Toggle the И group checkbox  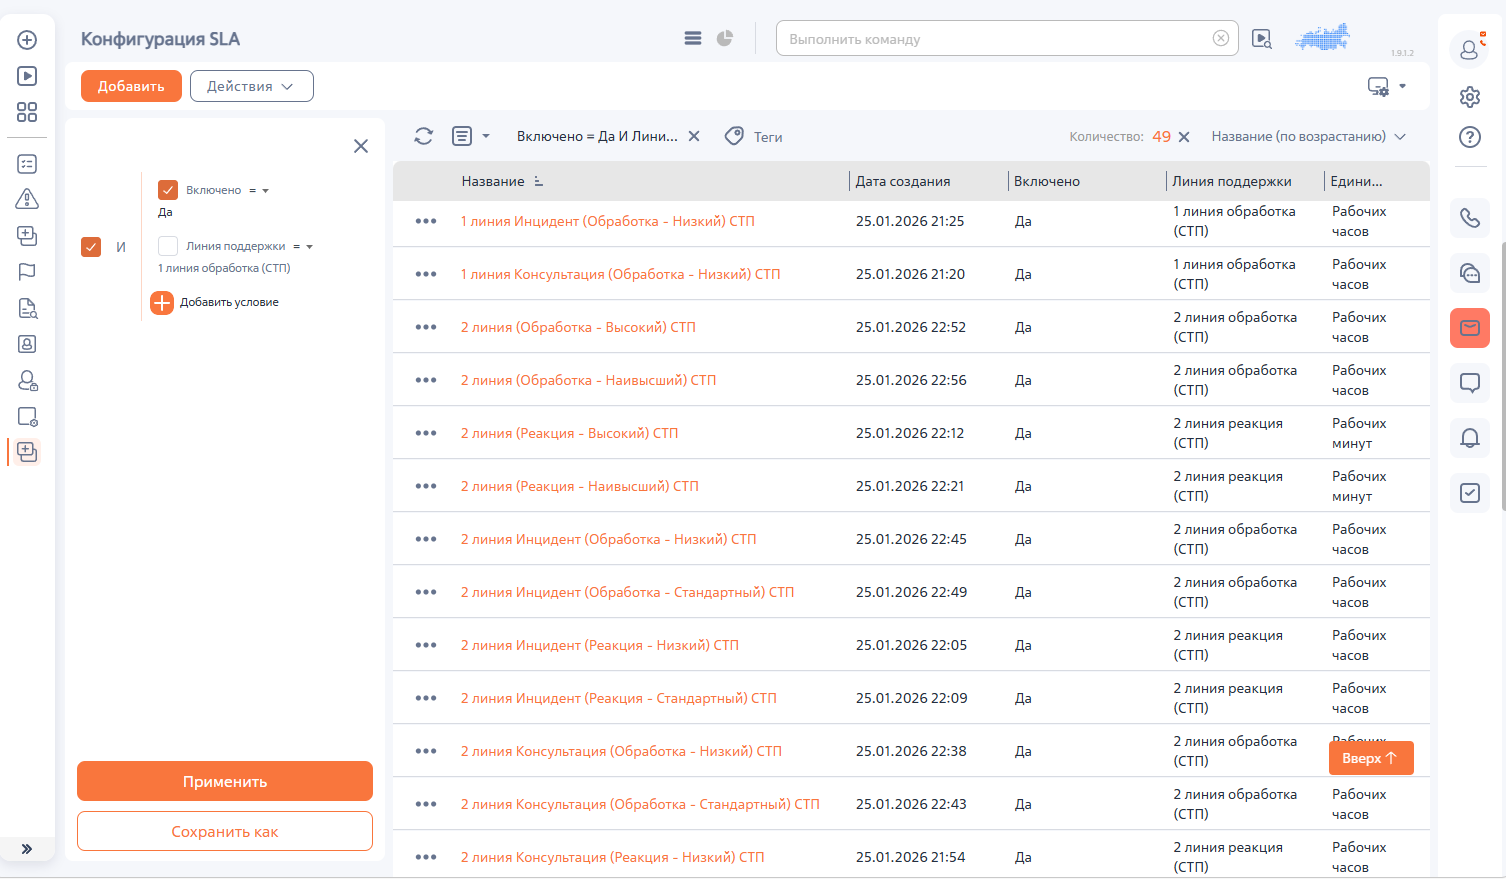click(91, 247)
